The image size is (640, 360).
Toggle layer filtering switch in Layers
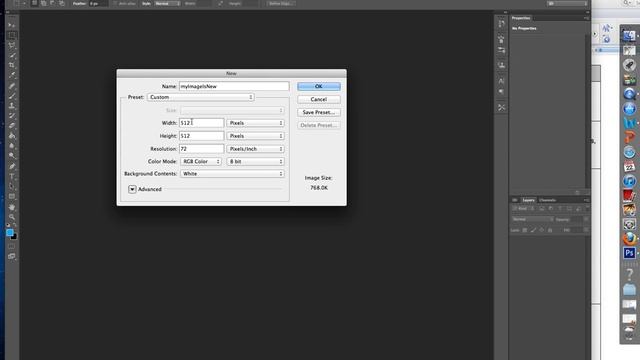pos(587,209)
